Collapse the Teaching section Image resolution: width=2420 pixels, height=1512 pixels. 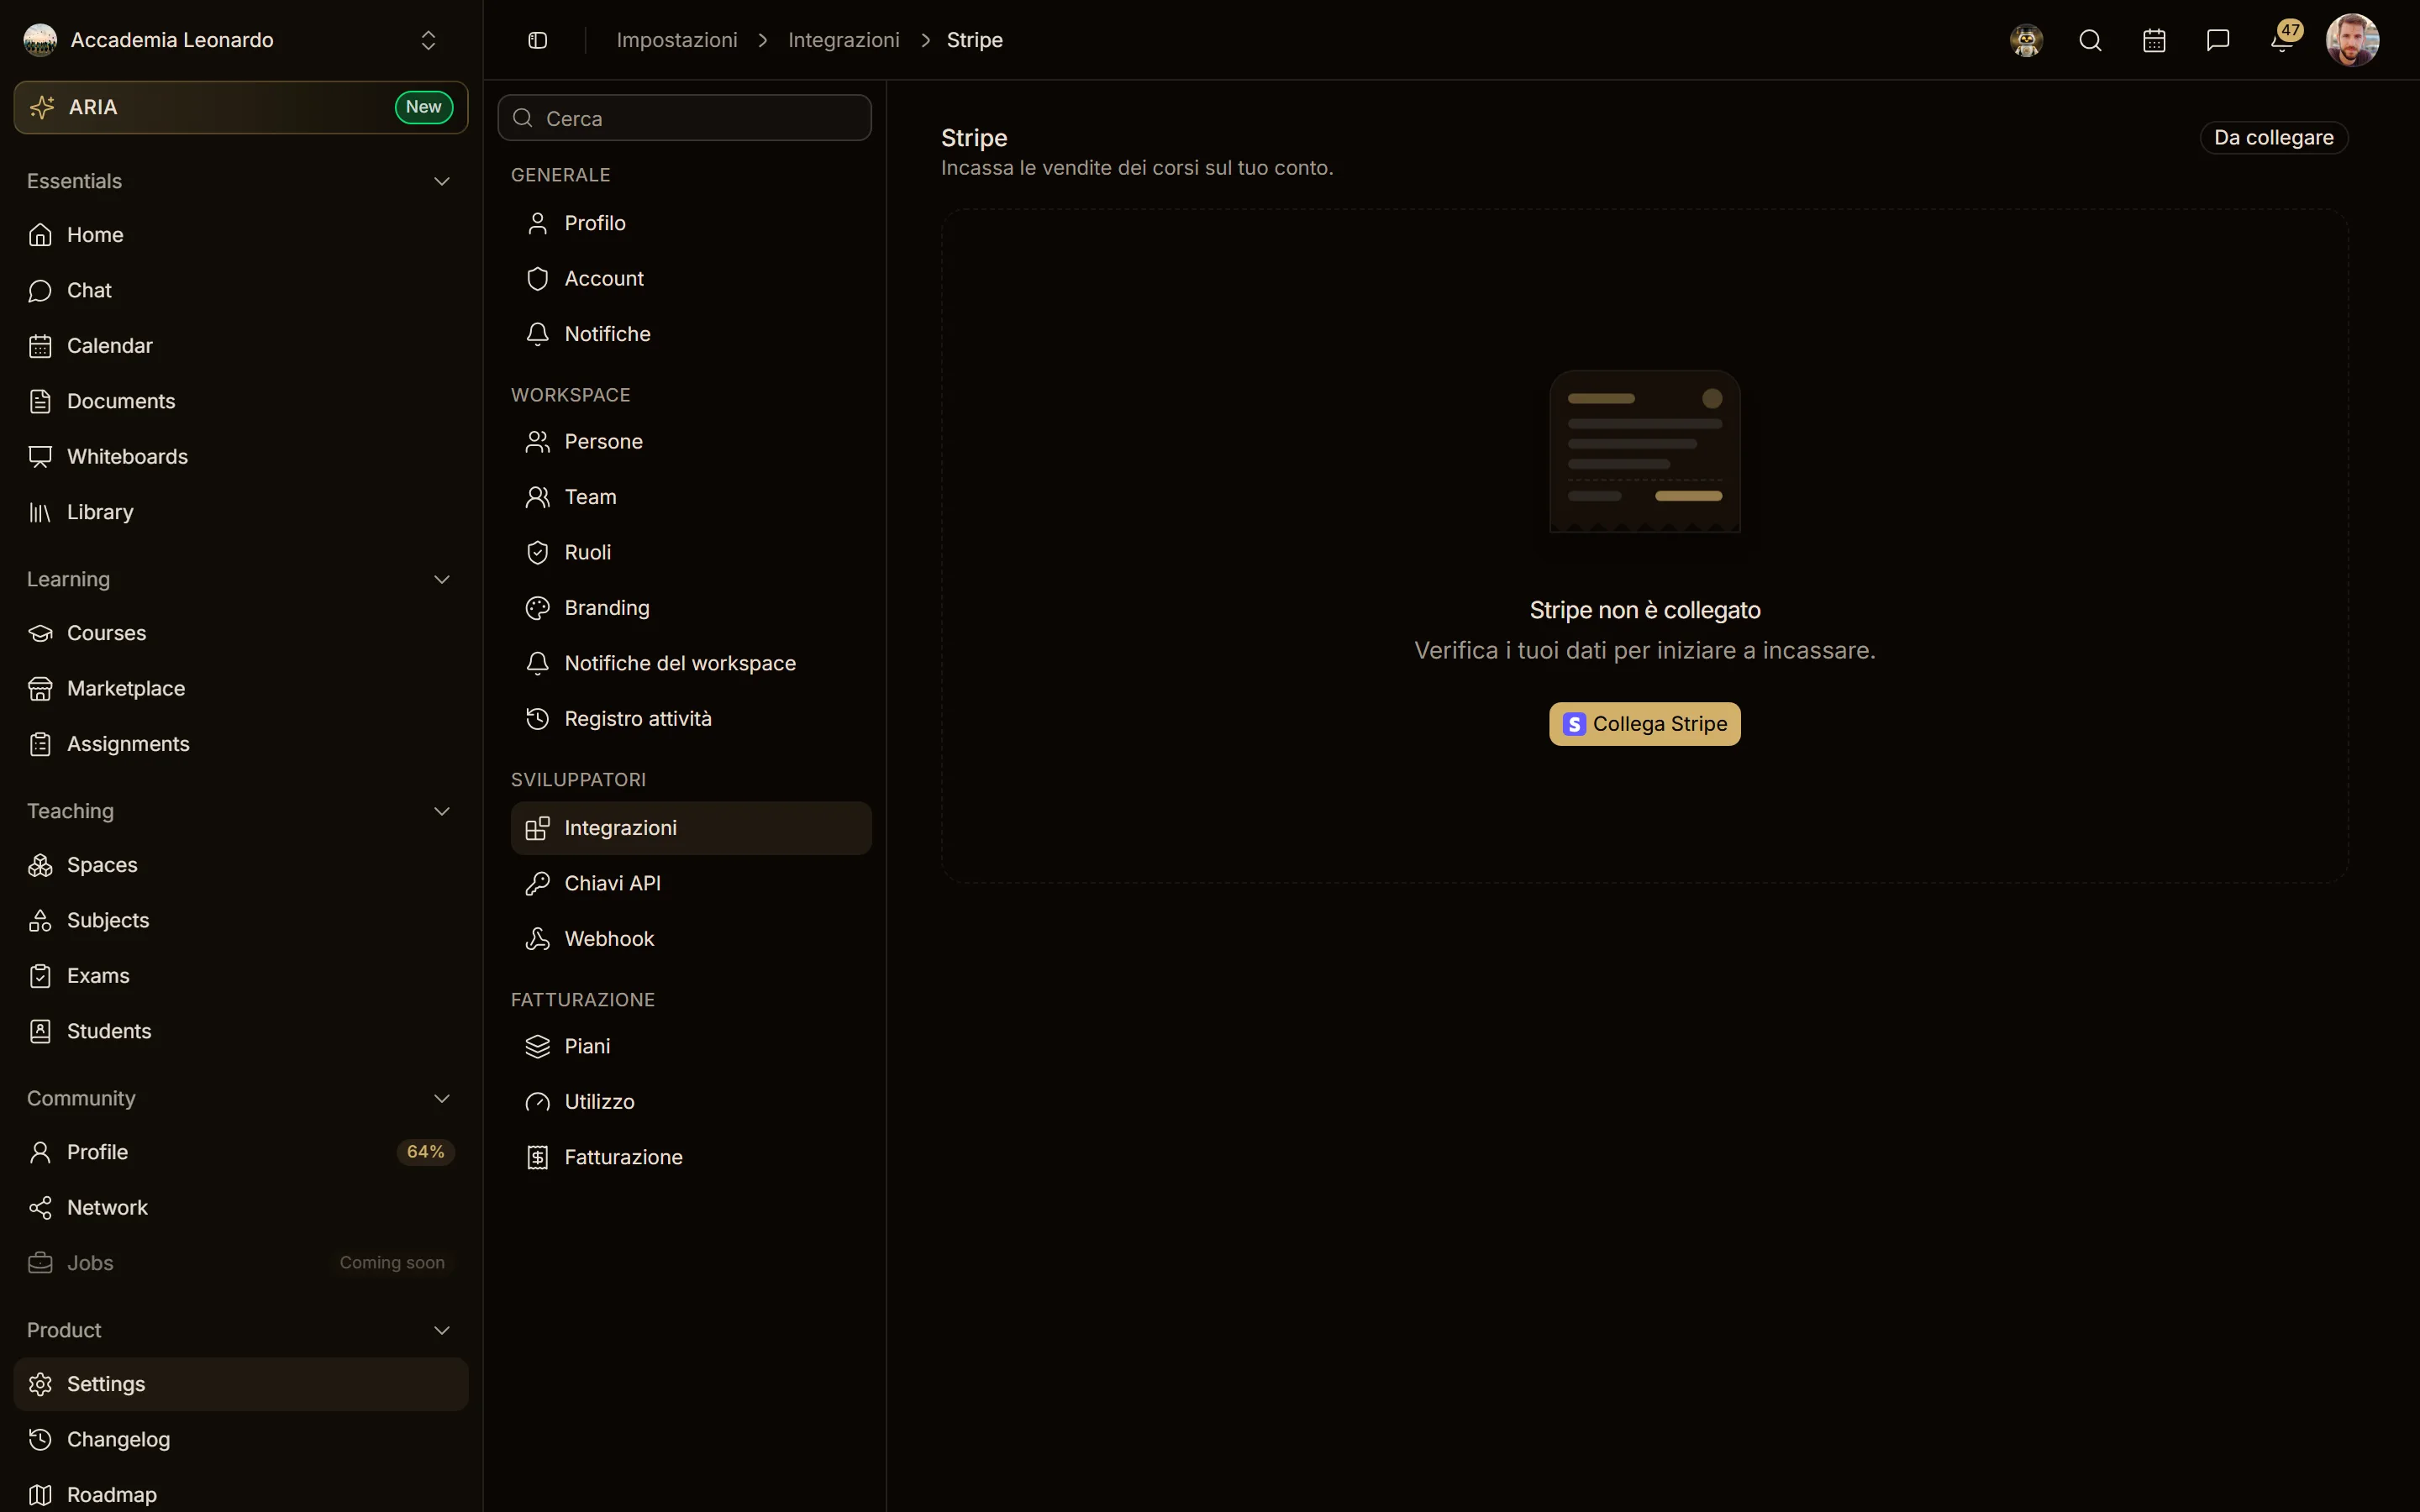[442, 811]
